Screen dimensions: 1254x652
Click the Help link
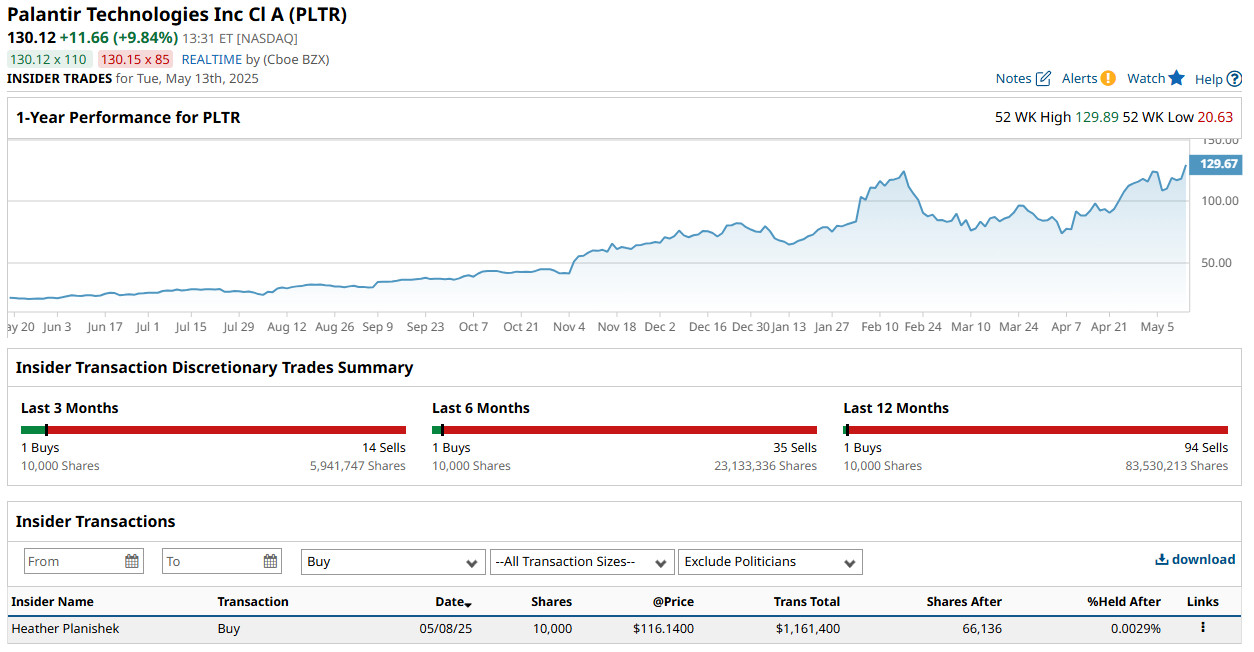[x=1209, y=79]
